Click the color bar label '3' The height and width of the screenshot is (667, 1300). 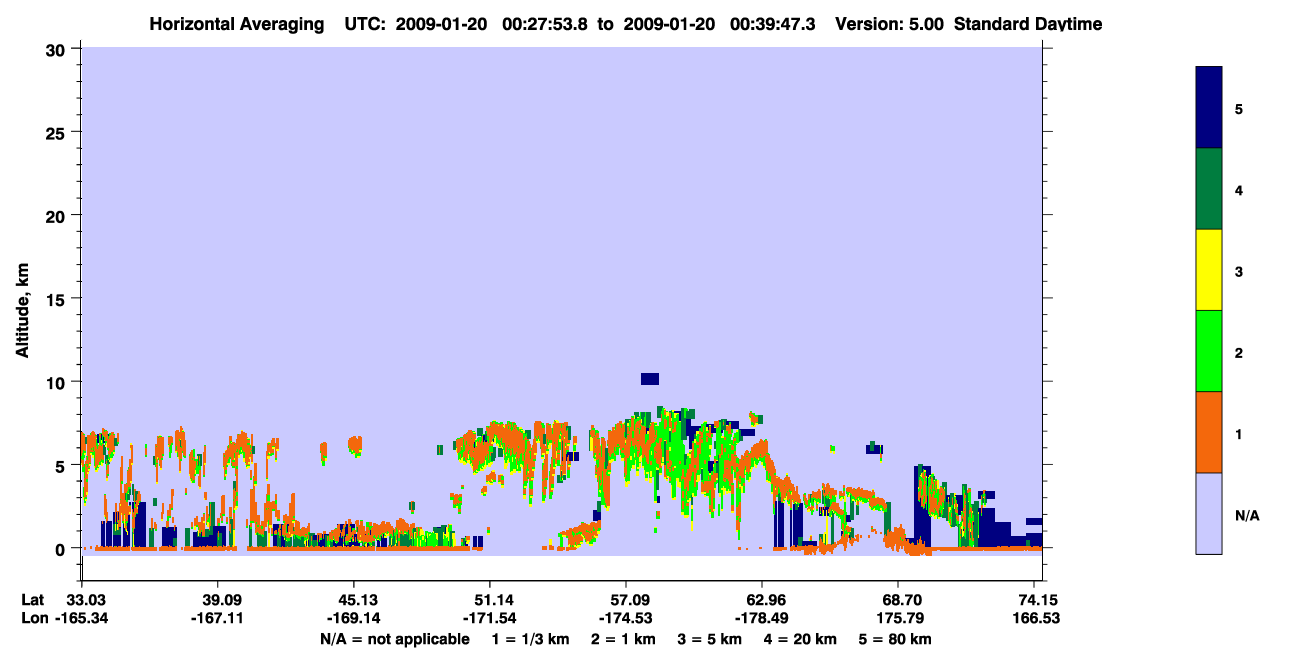pos(1239,270)
